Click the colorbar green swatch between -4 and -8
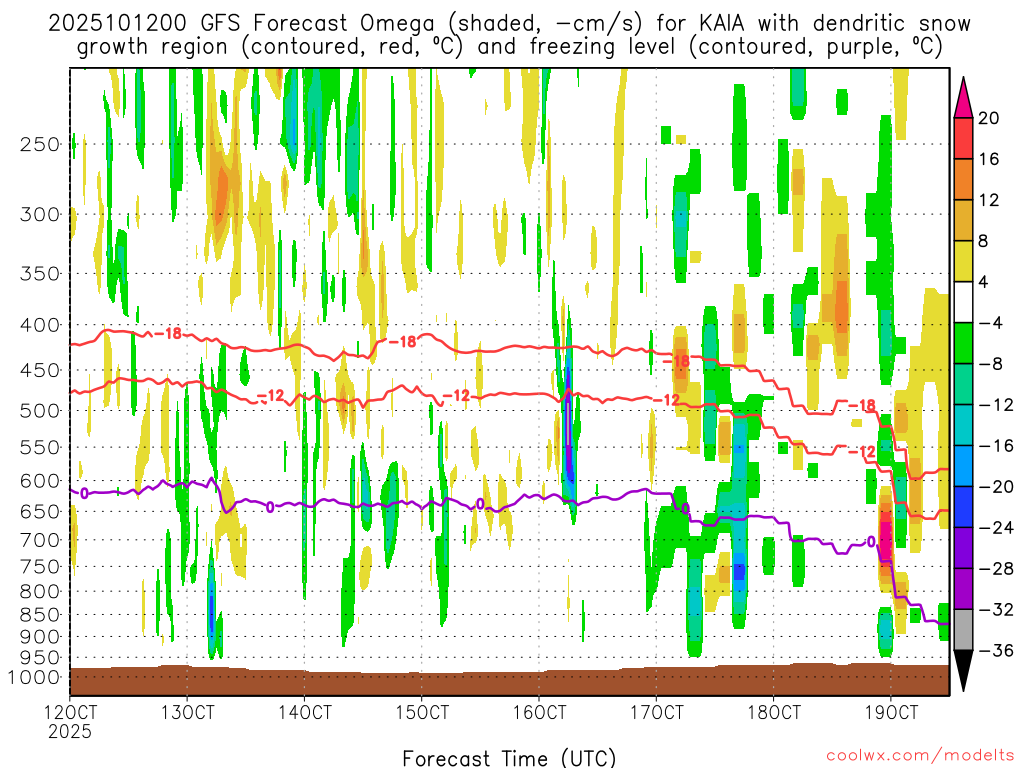 pos(963,344)
